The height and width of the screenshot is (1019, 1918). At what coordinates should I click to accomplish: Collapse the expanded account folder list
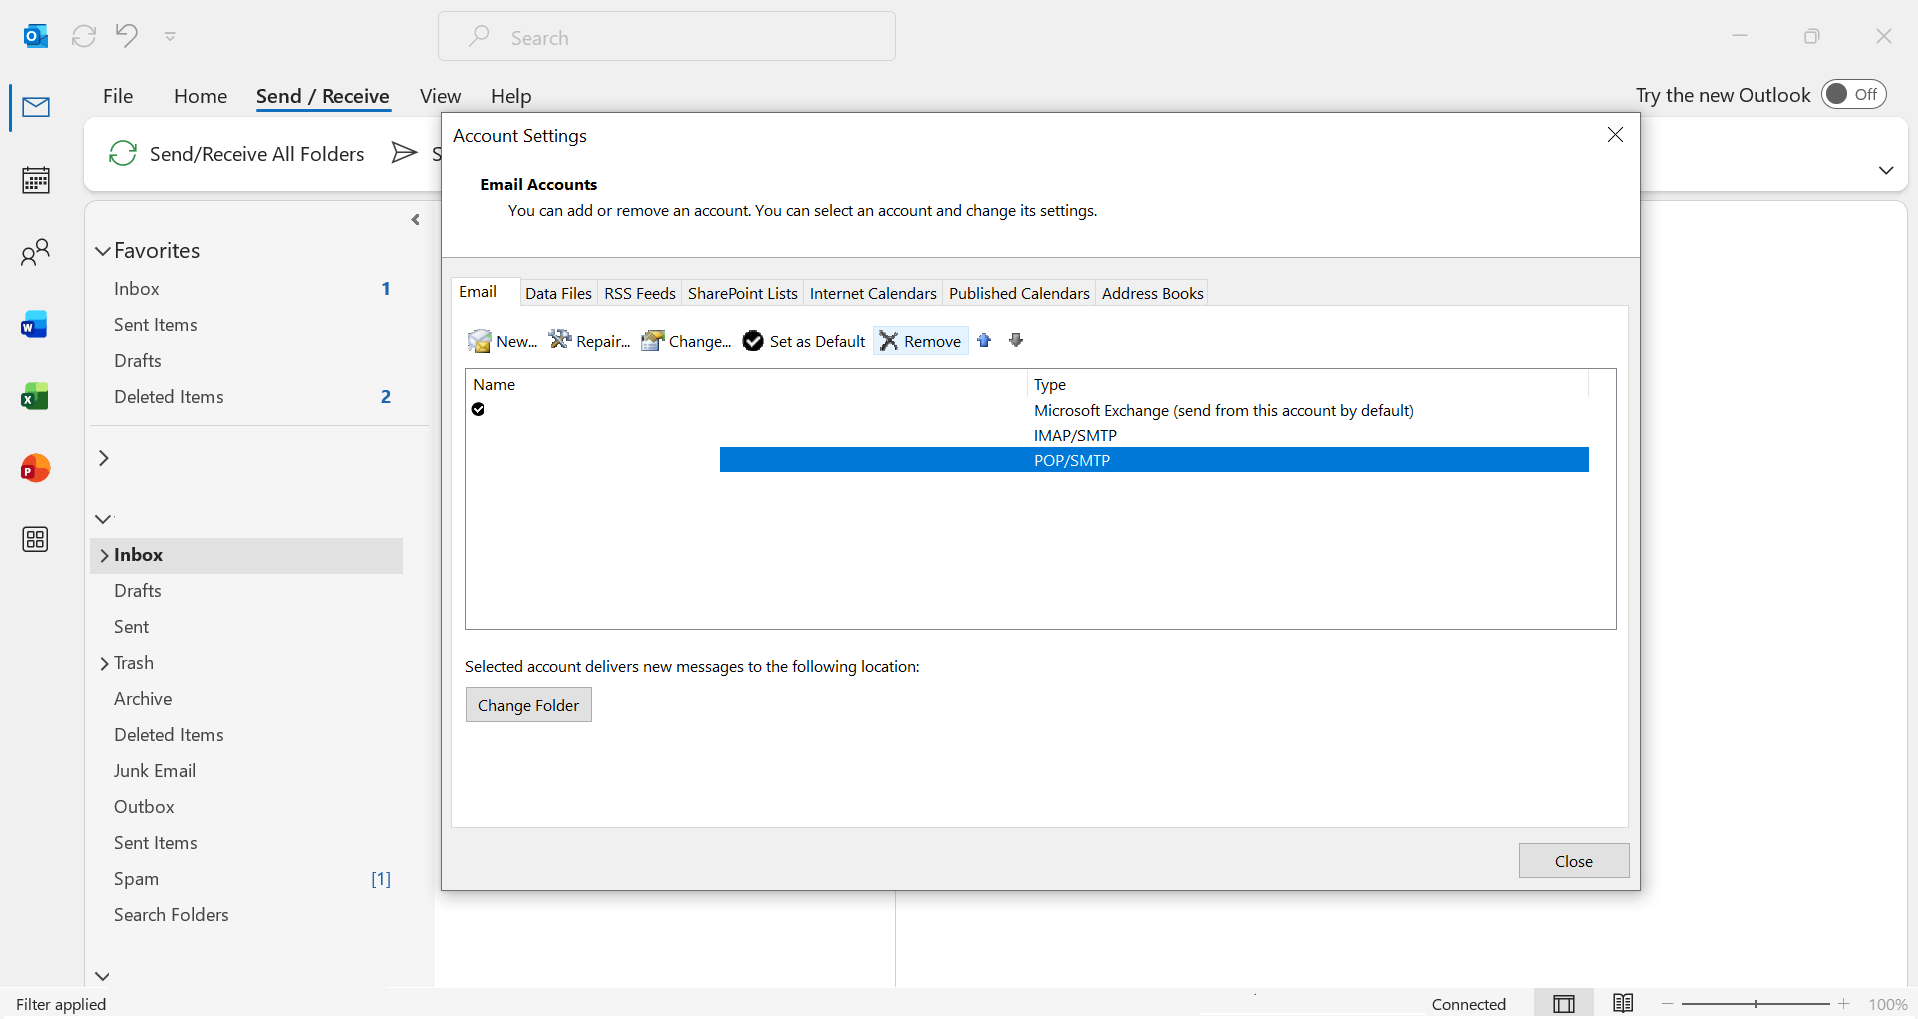coord(103,519)
